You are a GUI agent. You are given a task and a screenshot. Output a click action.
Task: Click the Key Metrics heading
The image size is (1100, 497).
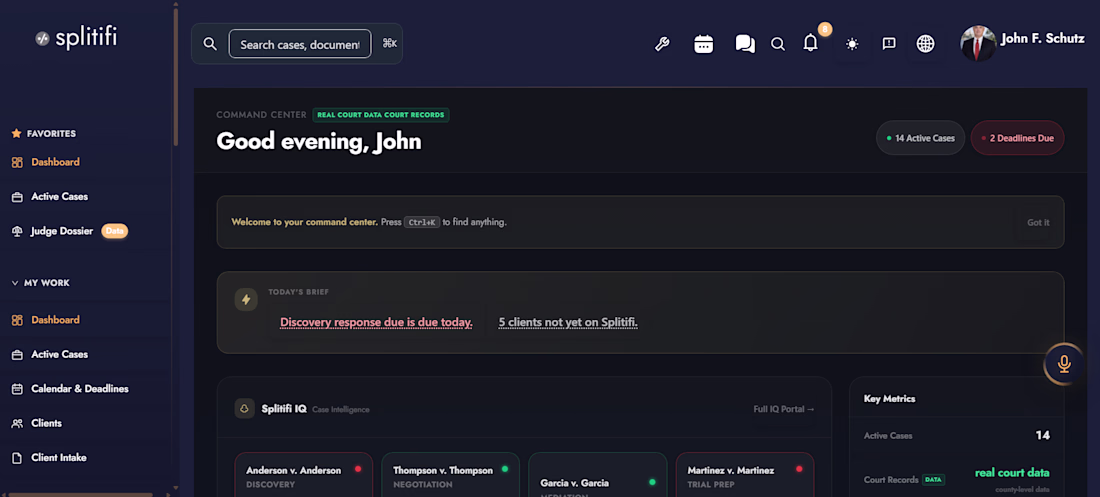coord(890,399)
